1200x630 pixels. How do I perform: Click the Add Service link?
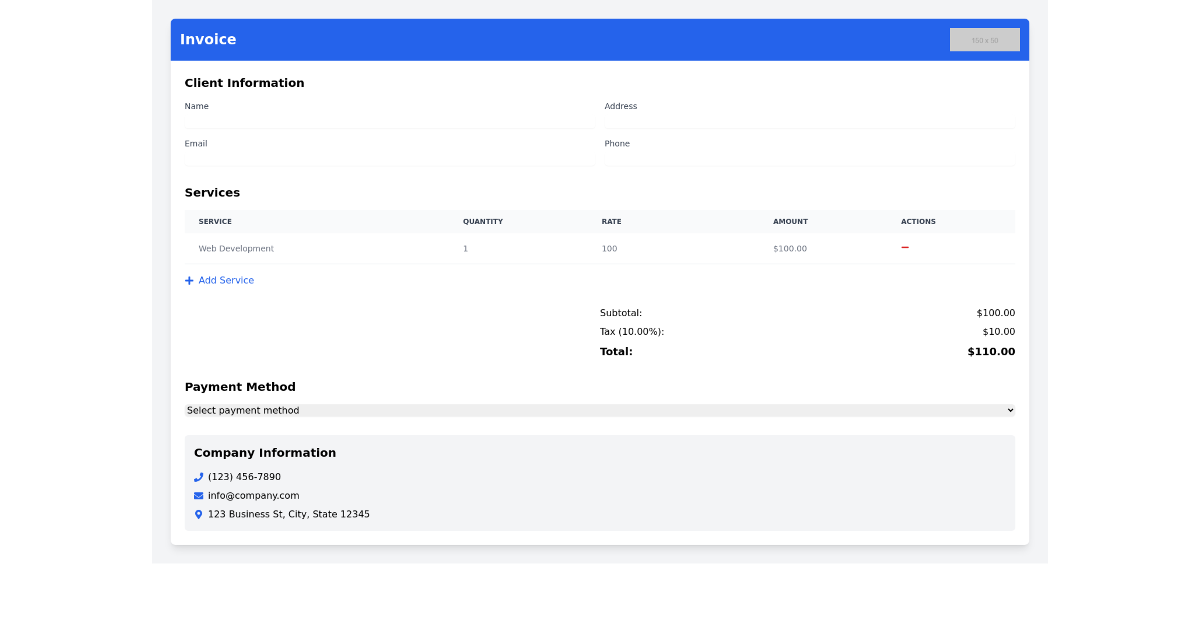[225, 280]
